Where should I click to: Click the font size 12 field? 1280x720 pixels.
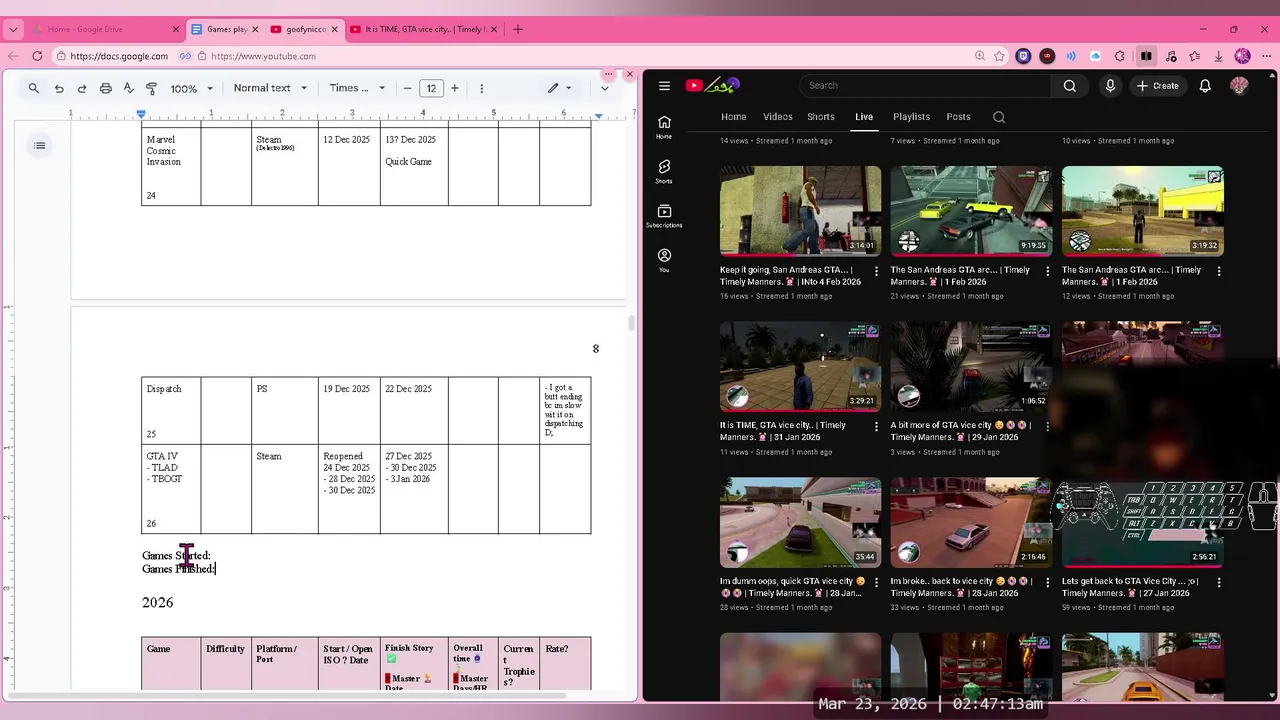[x=431, y=88]
